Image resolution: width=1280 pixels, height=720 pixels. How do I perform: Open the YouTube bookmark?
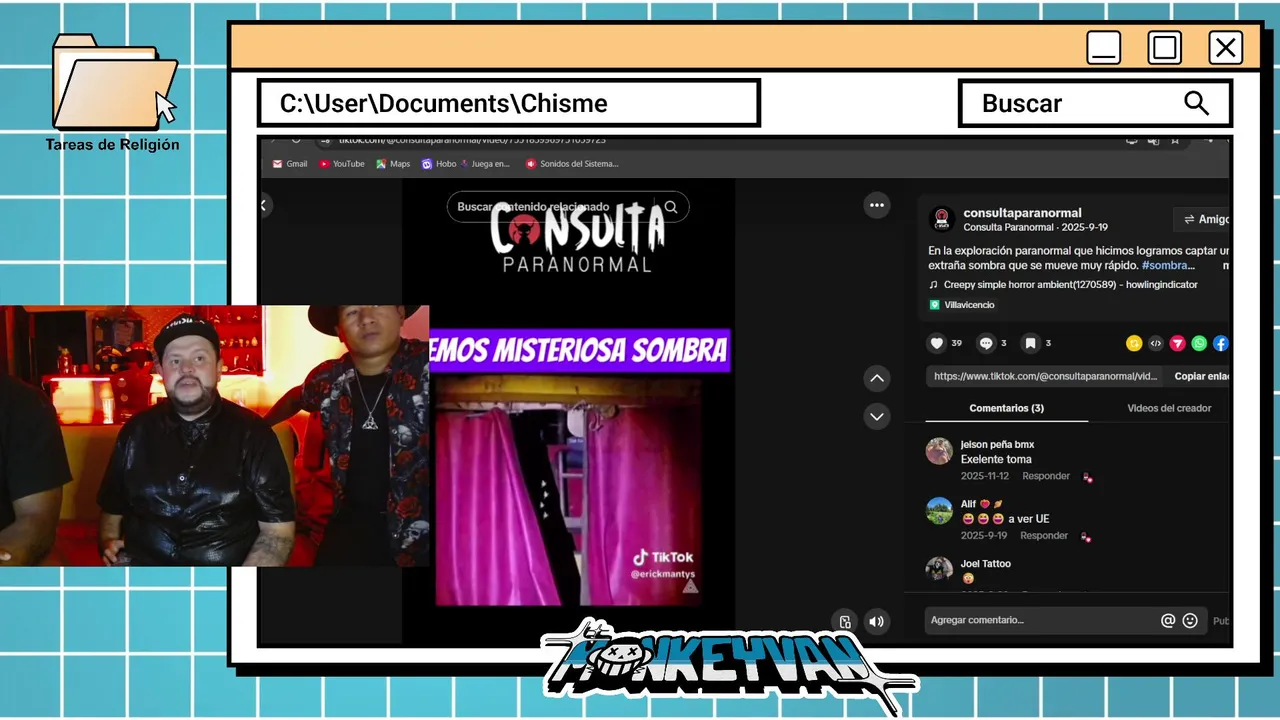tap(342, 164)
